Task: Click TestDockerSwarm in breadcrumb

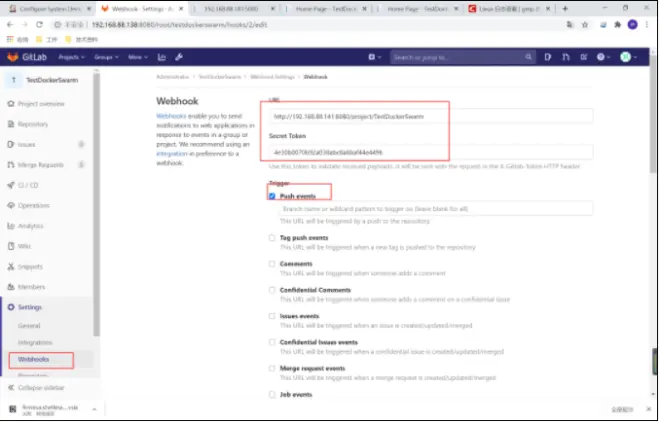Action: pos(219,77)
